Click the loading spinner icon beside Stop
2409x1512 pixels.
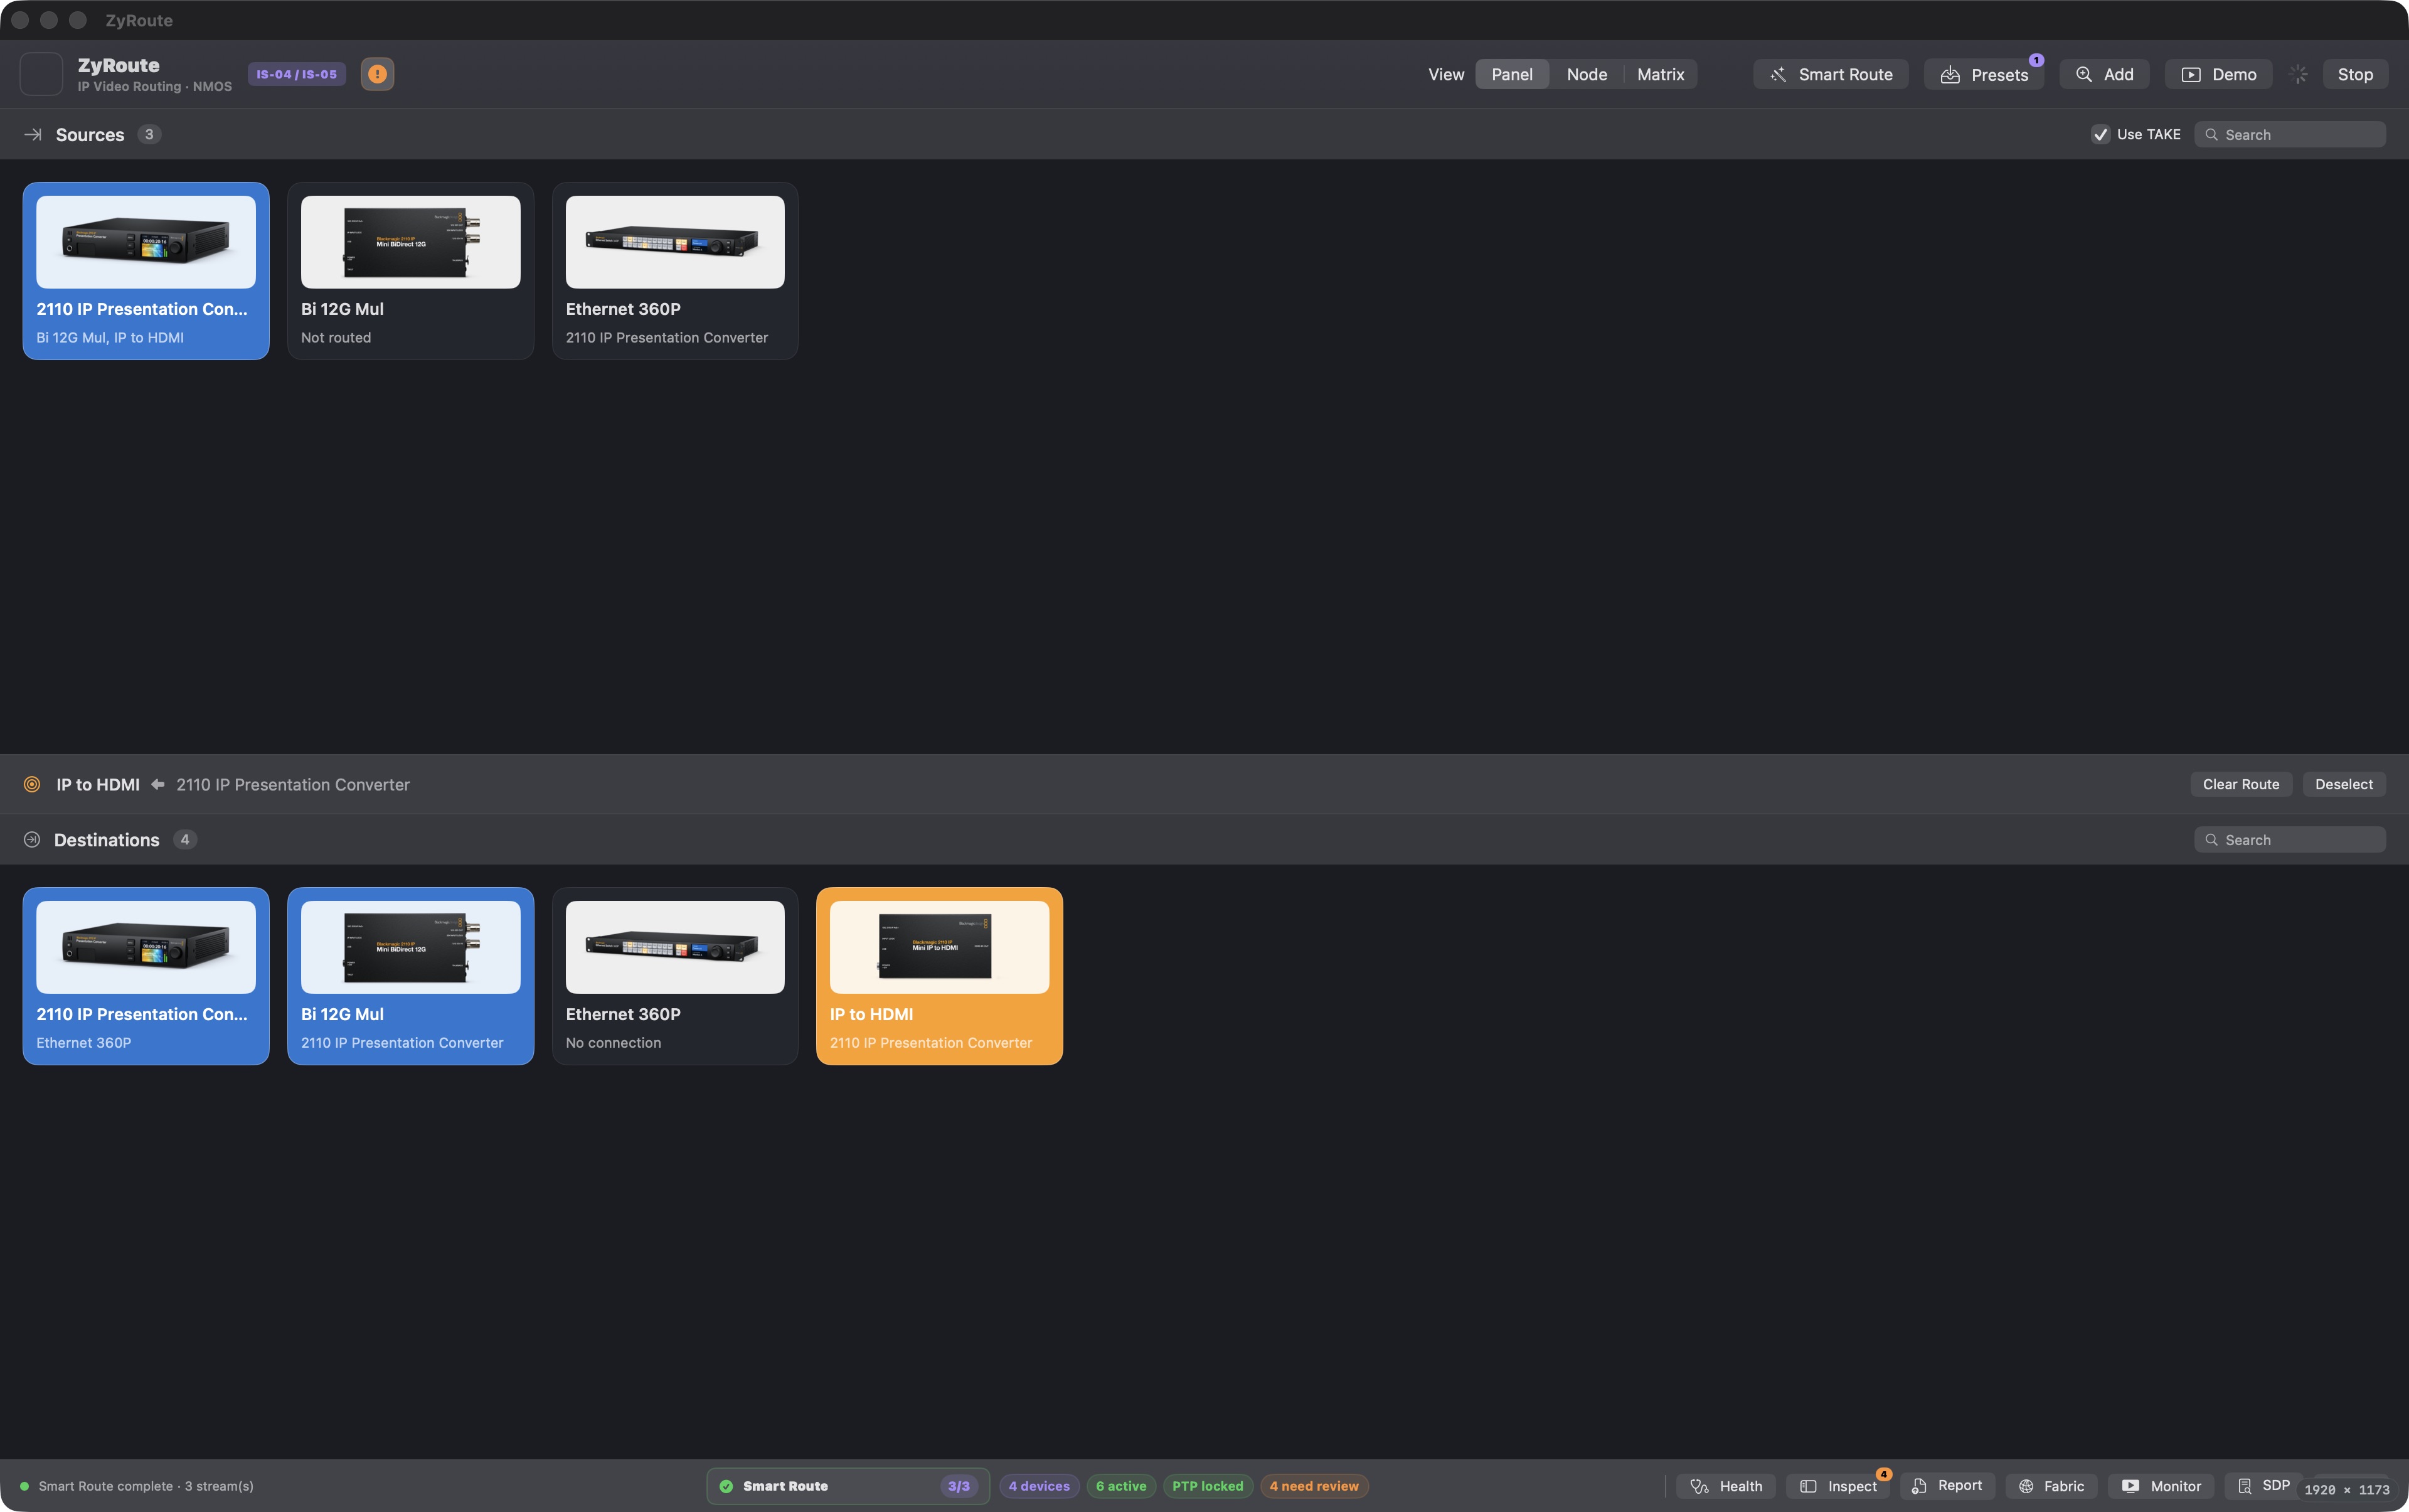pos(2298,74)
